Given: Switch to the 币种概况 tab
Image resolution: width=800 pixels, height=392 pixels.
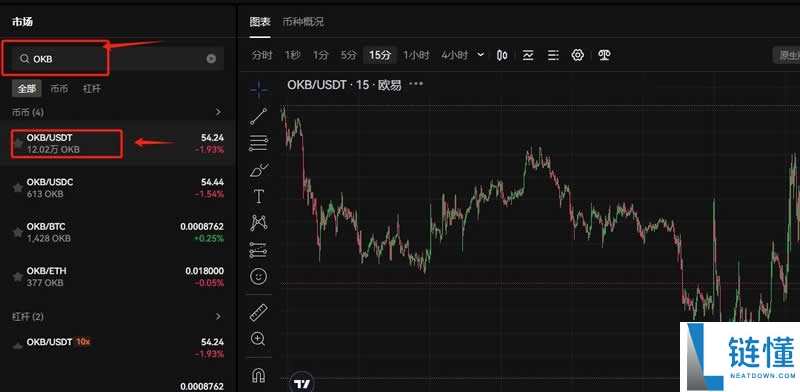Looking at the screenshot, I should [x=303, y=22].
